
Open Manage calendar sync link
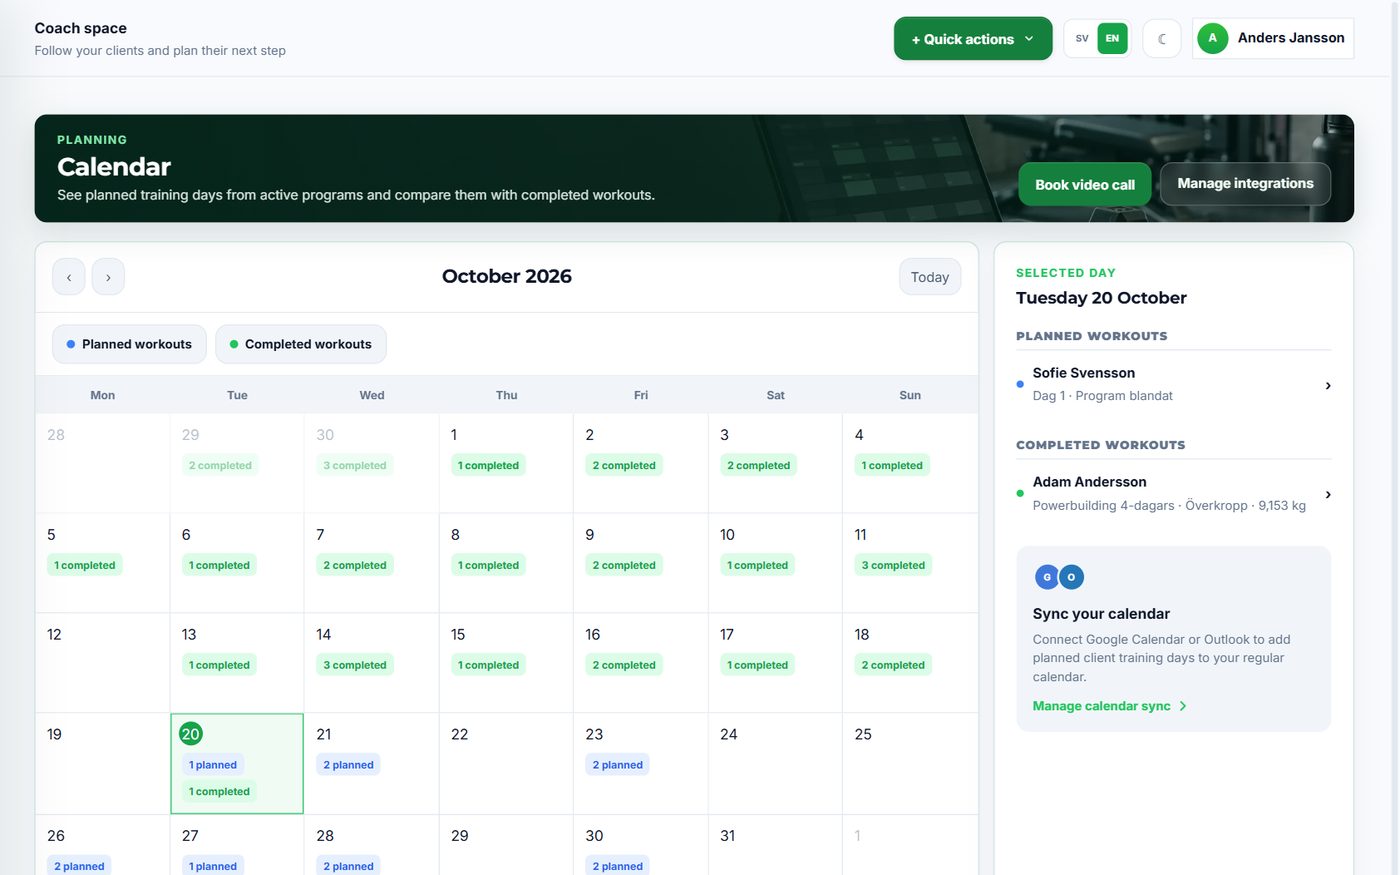[x=1110, y=706]
